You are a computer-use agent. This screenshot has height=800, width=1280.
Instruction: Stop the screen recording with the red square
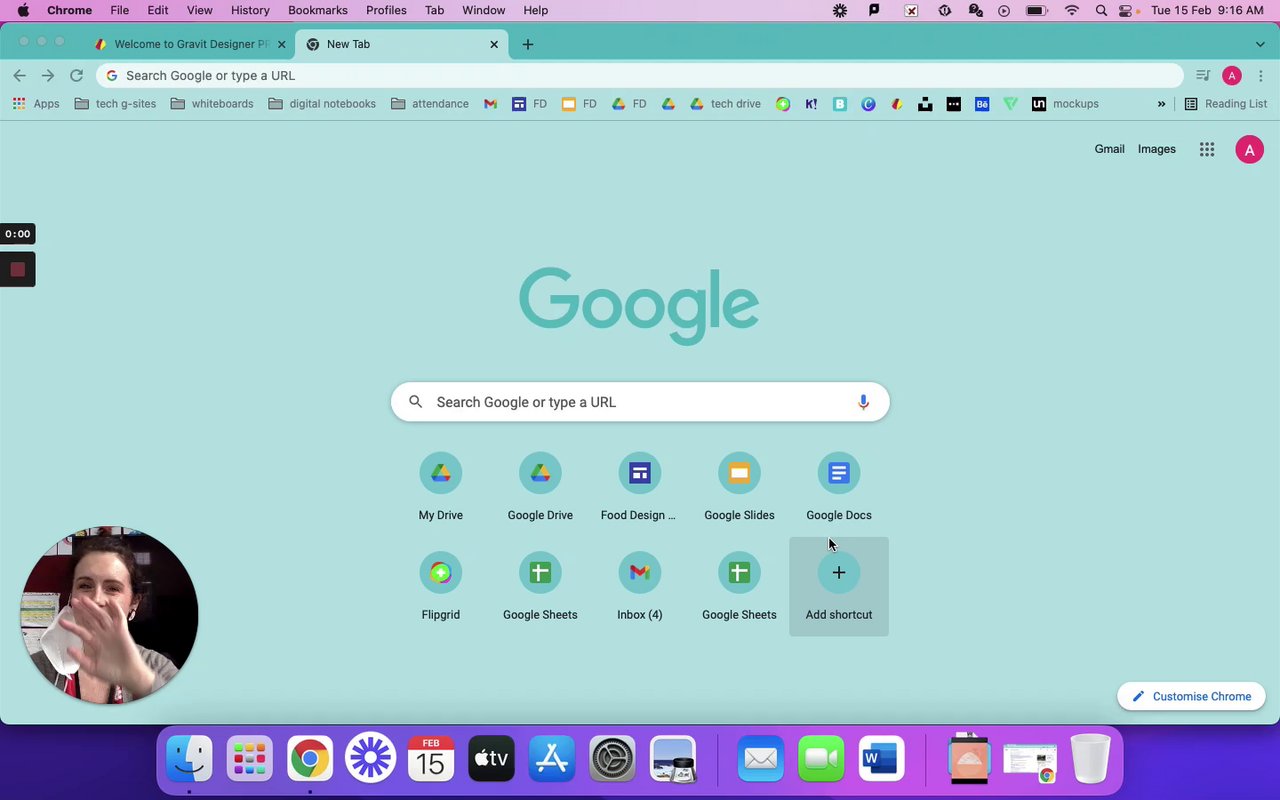coord(17,269)
